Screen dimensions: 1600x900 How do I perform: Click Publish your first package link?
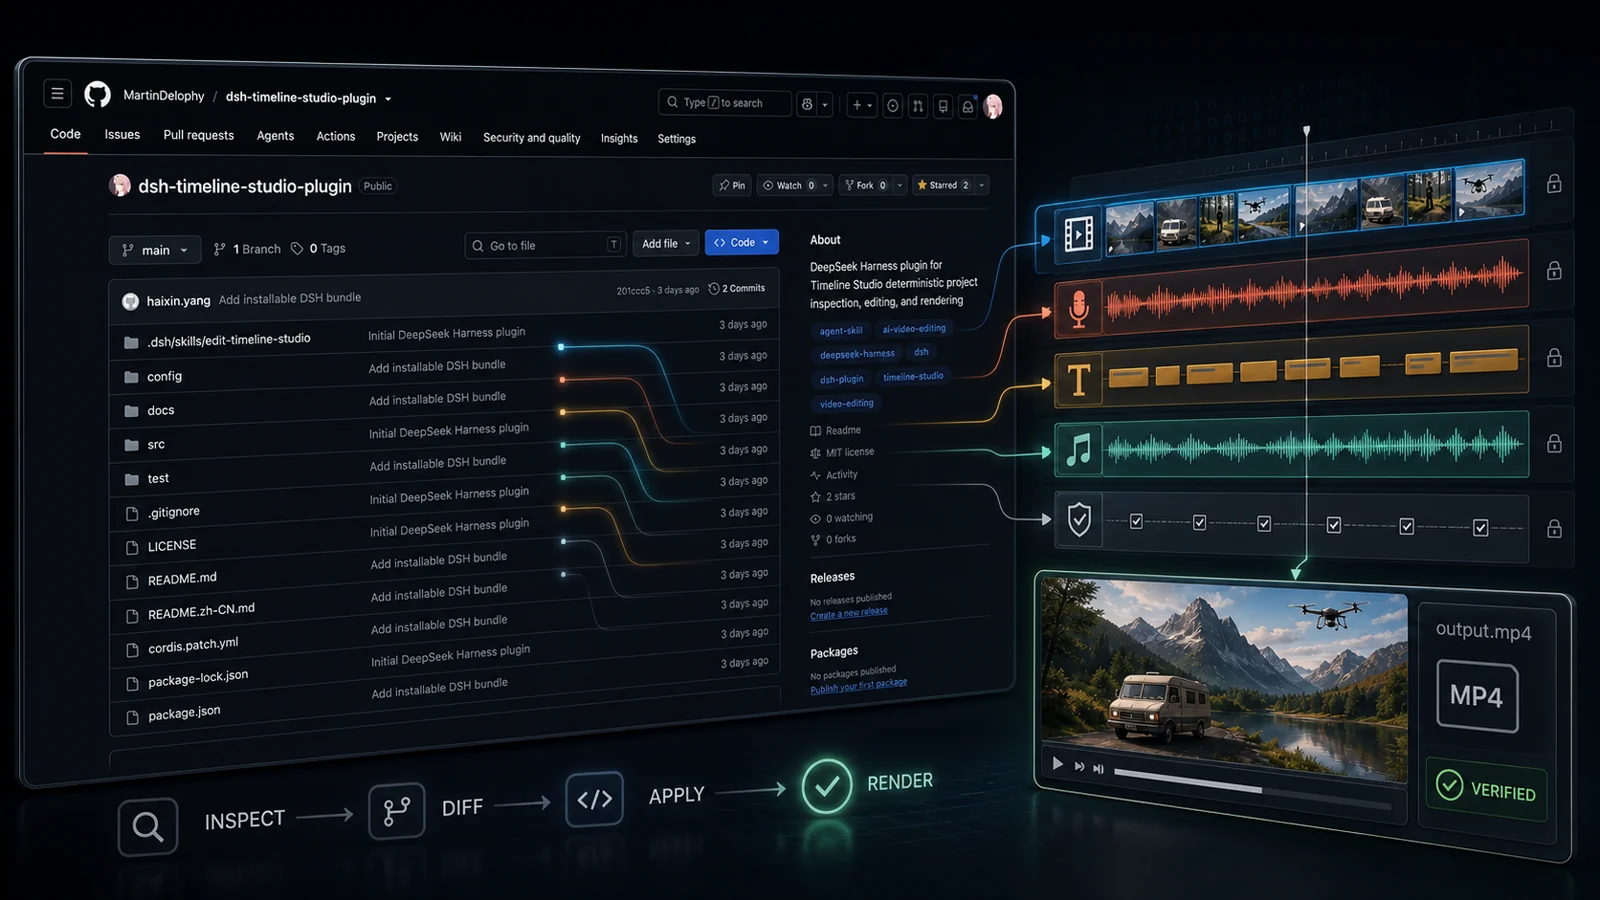[859, 685]
